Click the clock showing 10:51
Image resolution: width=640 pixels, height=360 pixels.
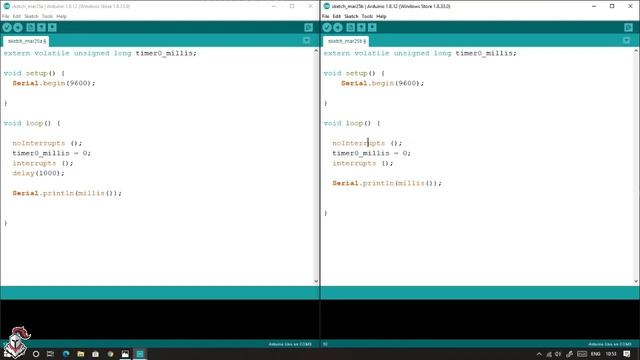click(611, 354)
